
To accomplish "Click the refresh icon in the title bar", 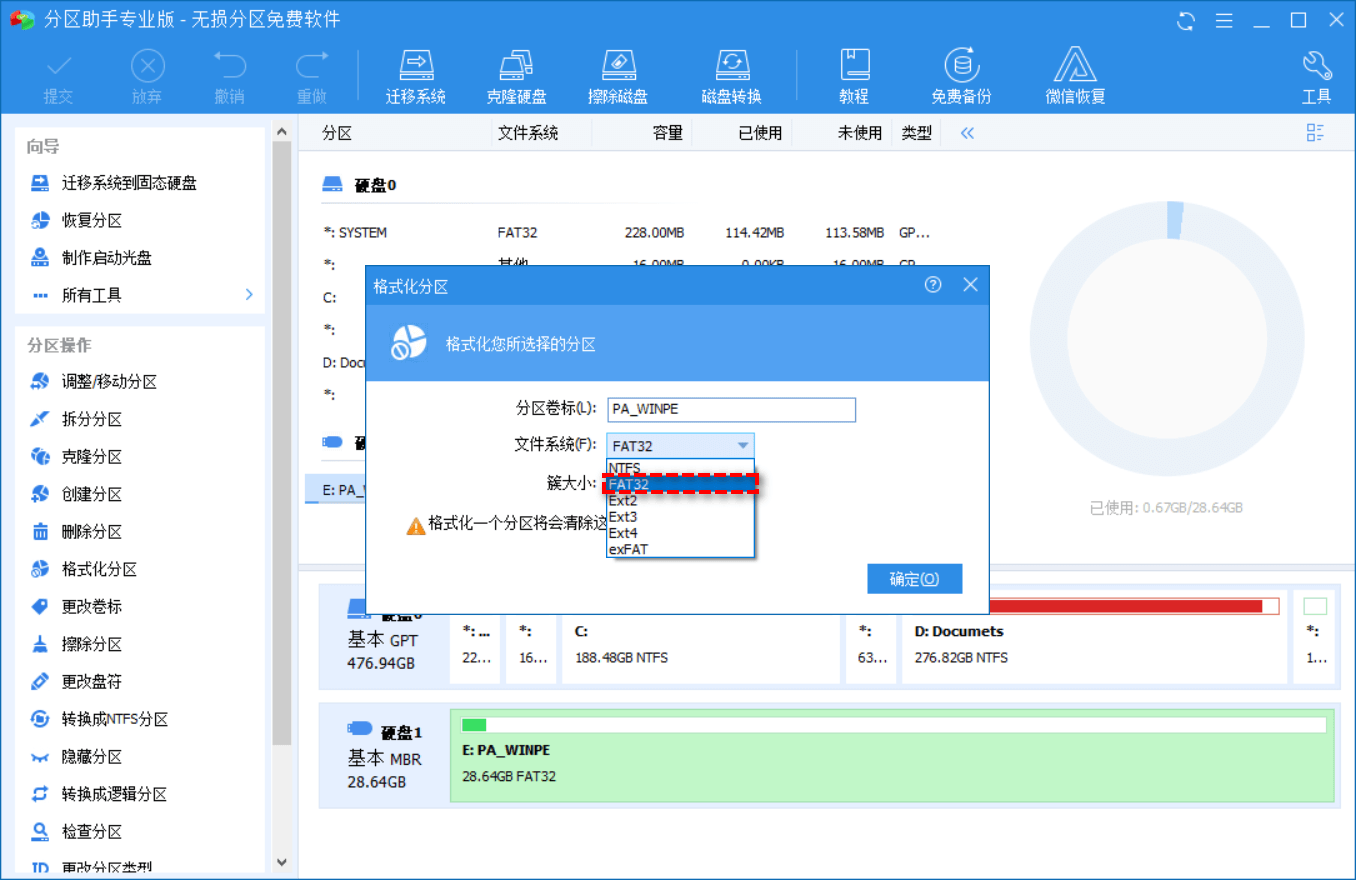I will point(1186,19).
